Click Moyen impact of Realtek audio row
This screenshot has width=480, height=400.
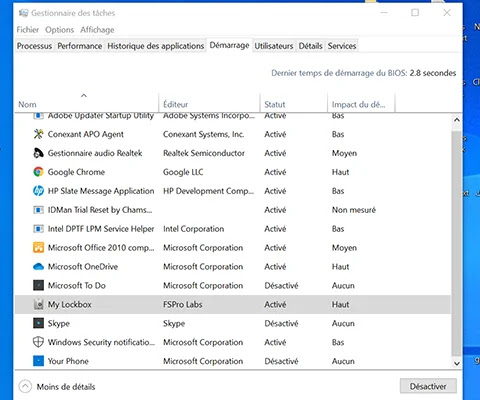[x=344, y=153]
